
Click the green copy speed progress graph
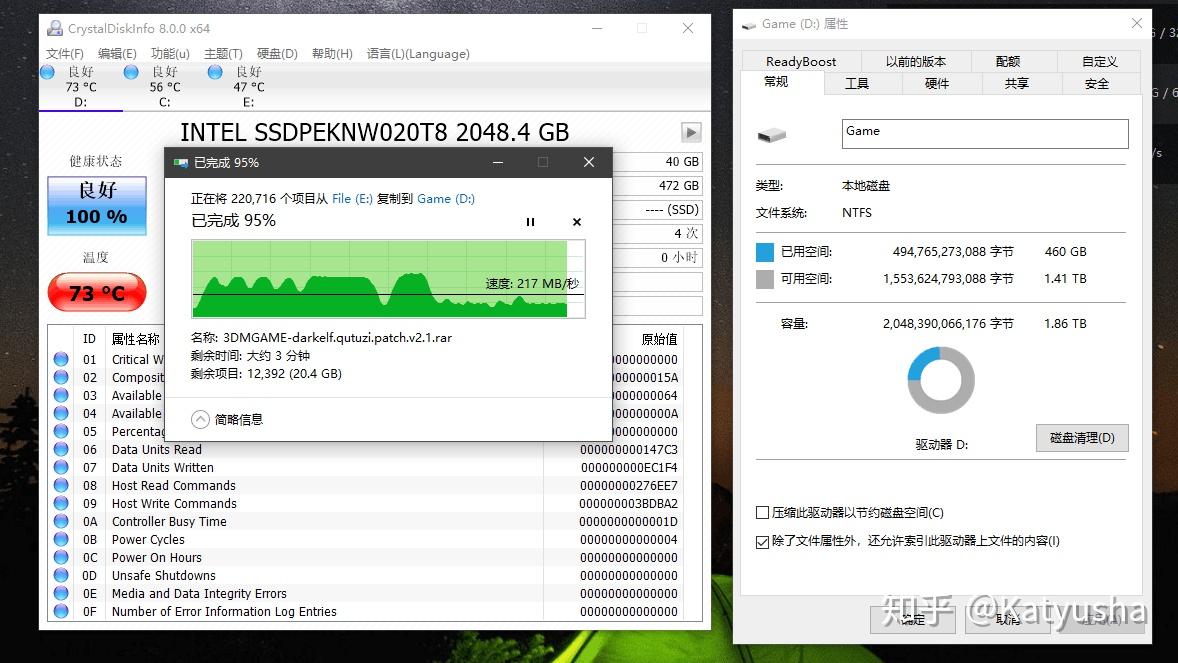pyautogui.click(x=385, y=278)
